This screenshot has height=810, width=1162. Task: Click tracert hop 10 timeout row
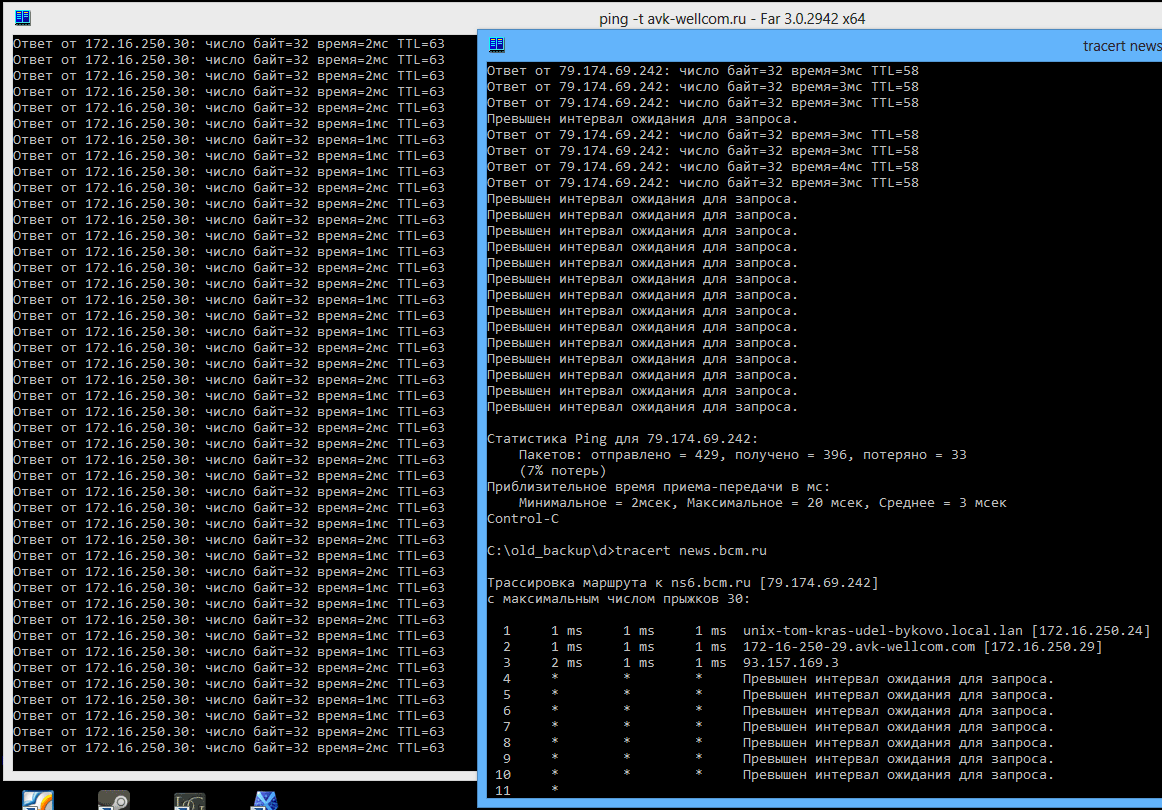pyautogui.click(x=774, y=775)
